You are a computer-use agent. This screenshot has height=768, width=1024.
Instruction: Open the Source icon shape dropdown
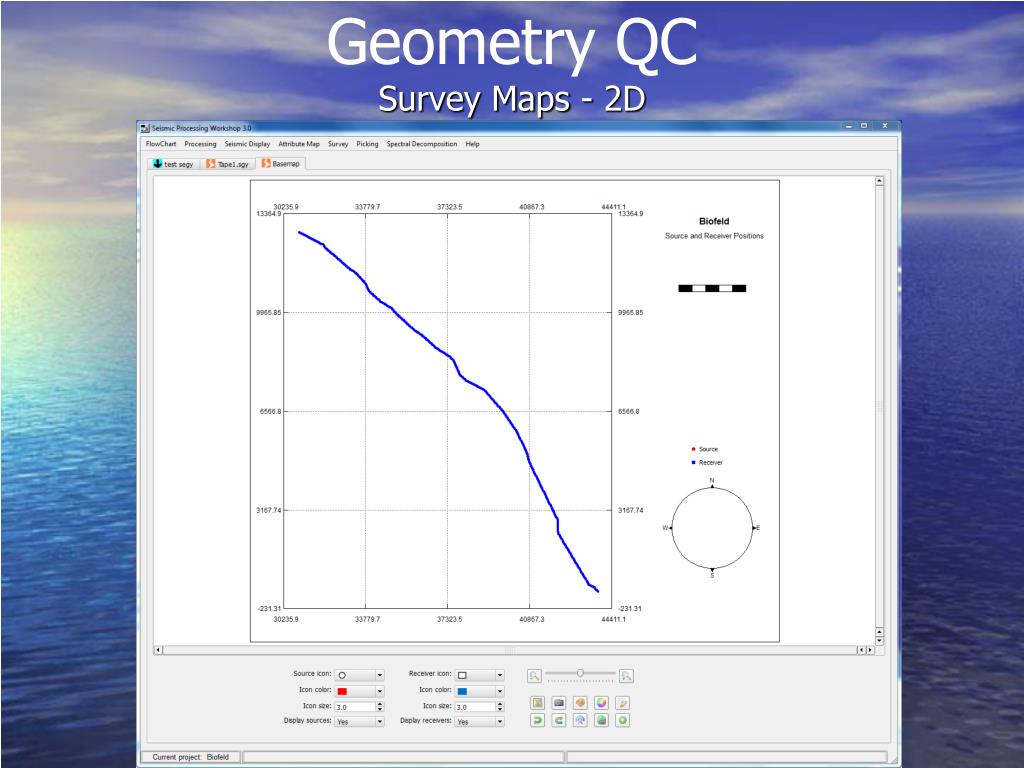coord(359,675)
